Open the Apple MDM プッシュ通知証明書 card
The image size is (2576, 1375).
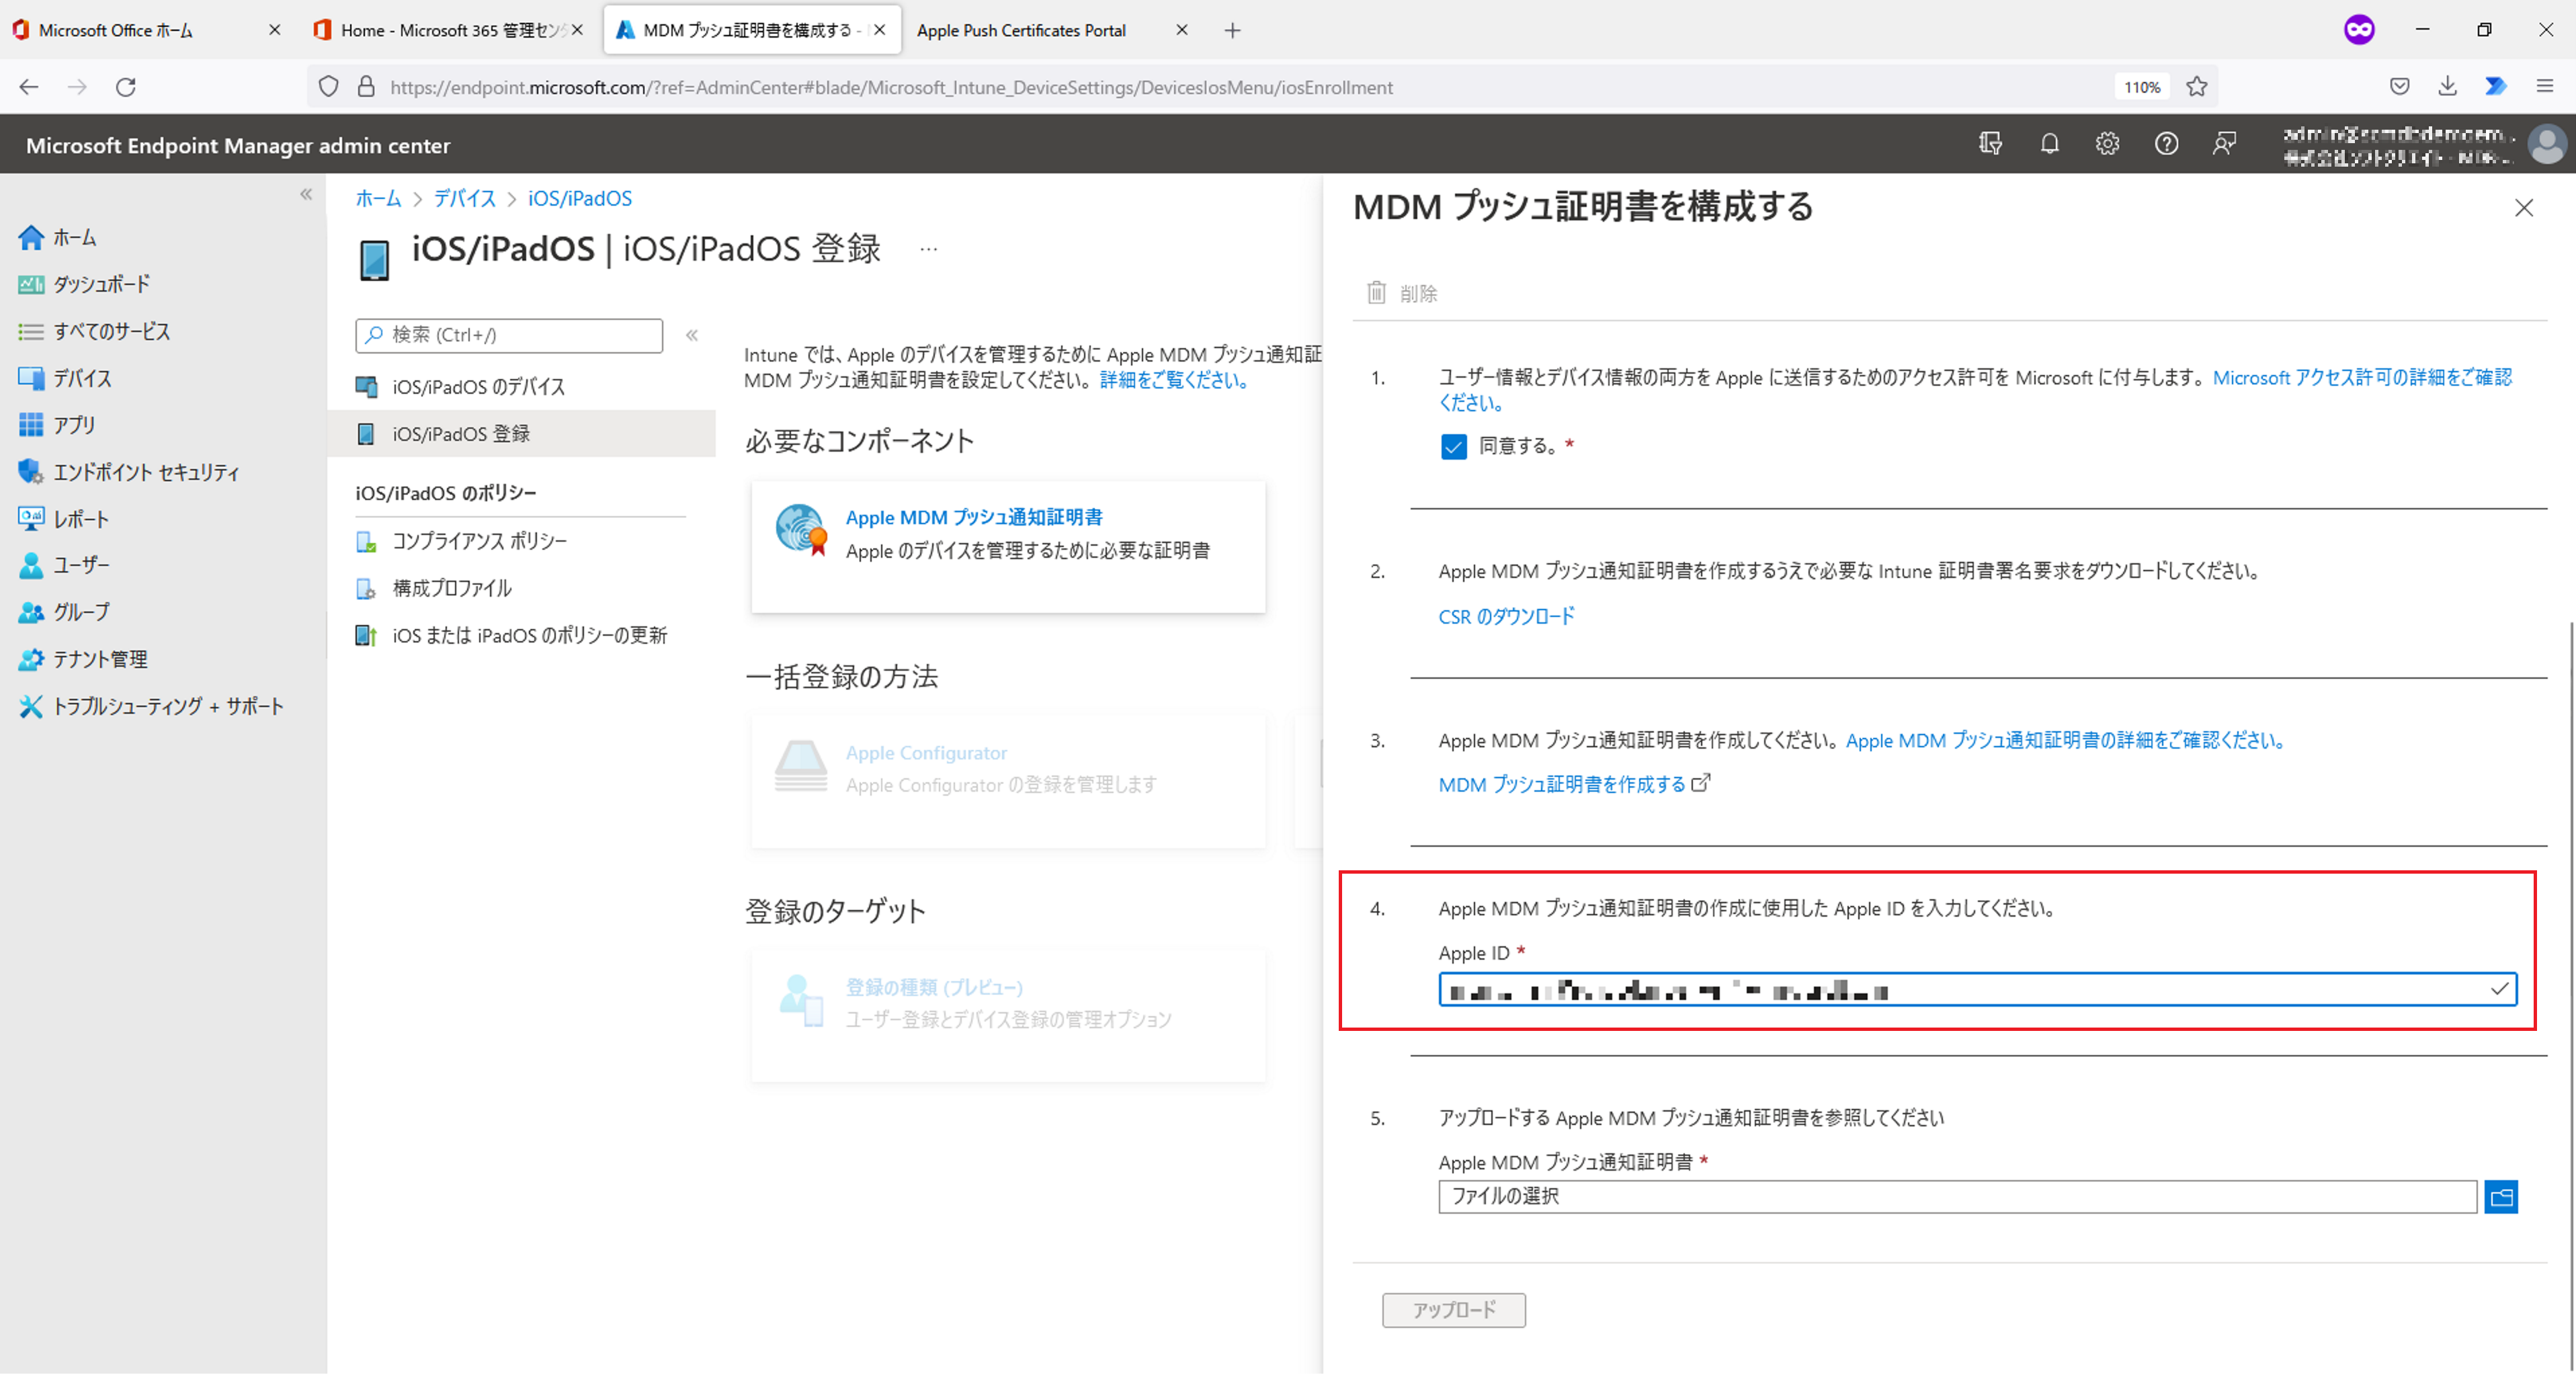1008,547
